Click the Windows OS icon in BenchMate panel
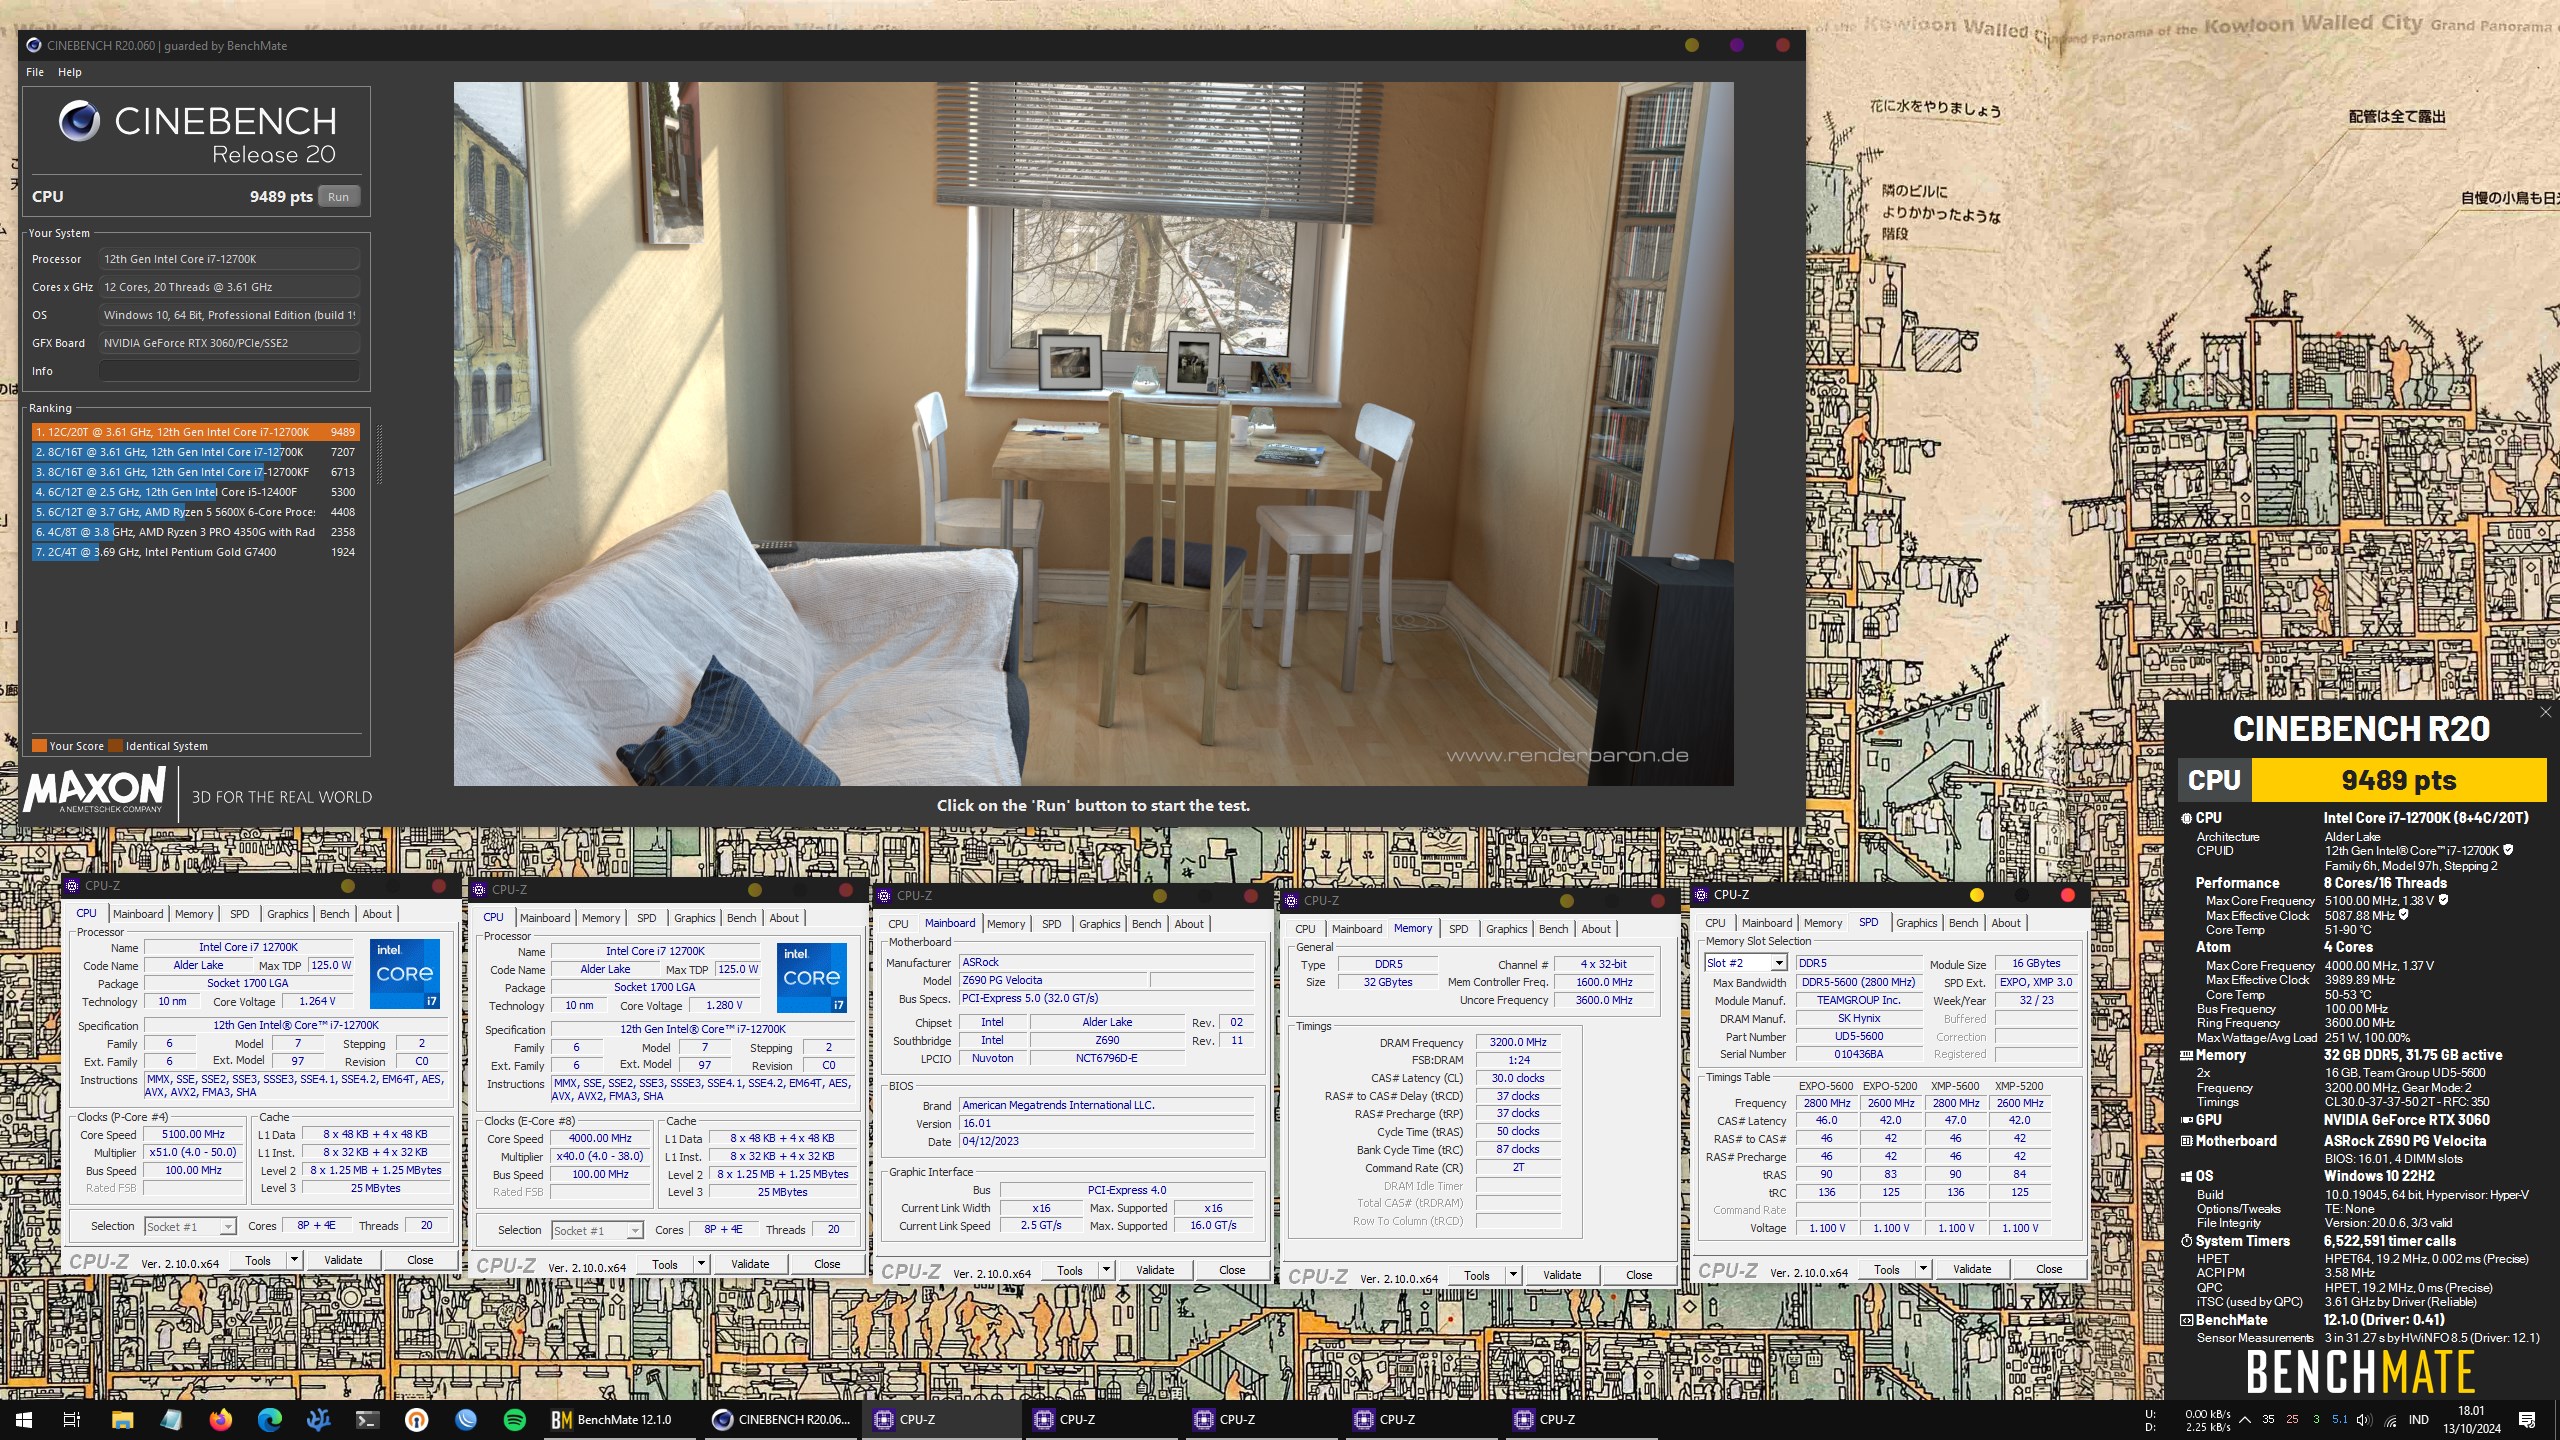The image size is (2560, 1440). point(2186,1176)
